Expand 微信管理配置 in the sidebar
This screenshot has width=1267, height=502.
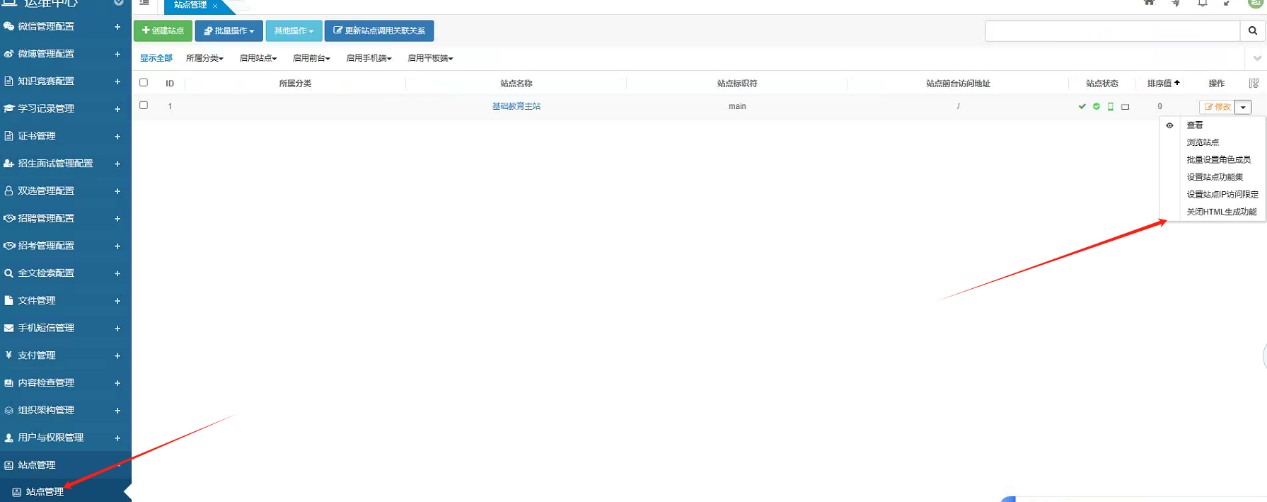point(117,26)
